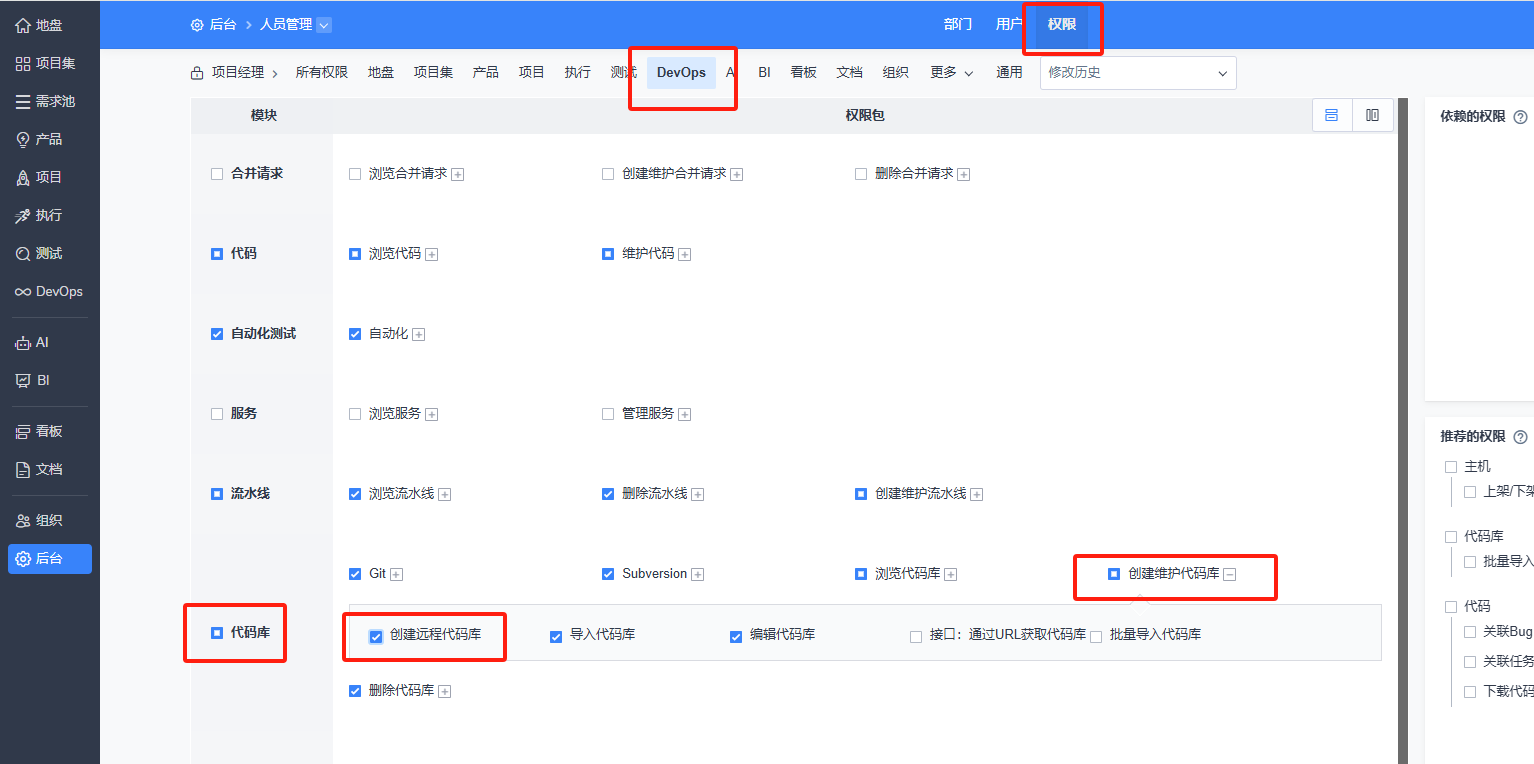The height and width of the screenshot is (764, 1534).
Task: Expand the 浏览代码 plus icon
Action: pos(431,254)
